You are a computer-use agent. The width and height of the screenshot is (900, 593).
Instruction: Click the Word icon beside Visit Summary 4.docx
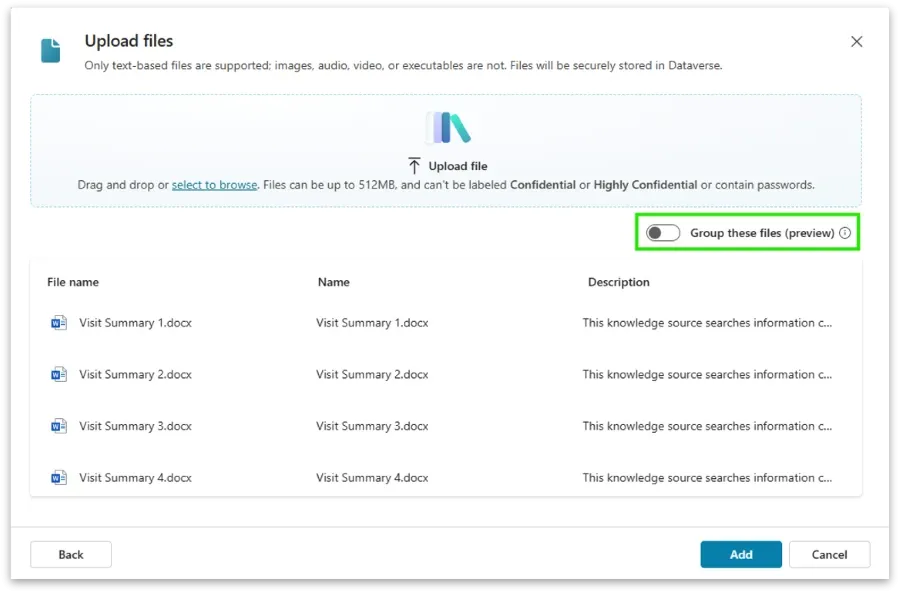coord(58,477)
